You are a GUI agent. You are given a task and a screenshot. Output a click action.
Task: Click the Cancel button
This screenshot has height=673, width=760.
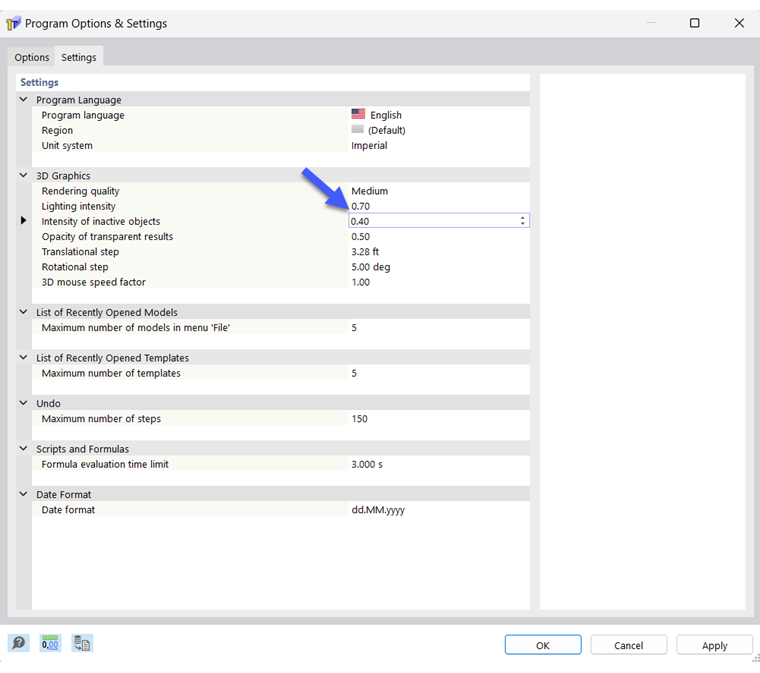coord(629,645)
